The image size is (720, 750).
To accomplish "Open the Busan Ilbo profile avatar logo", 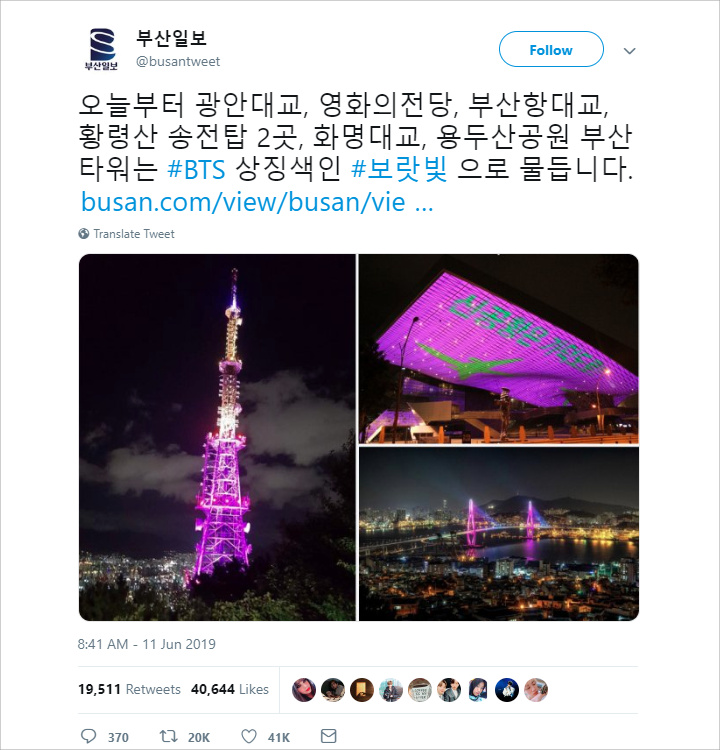I will (x=101, y=49).
